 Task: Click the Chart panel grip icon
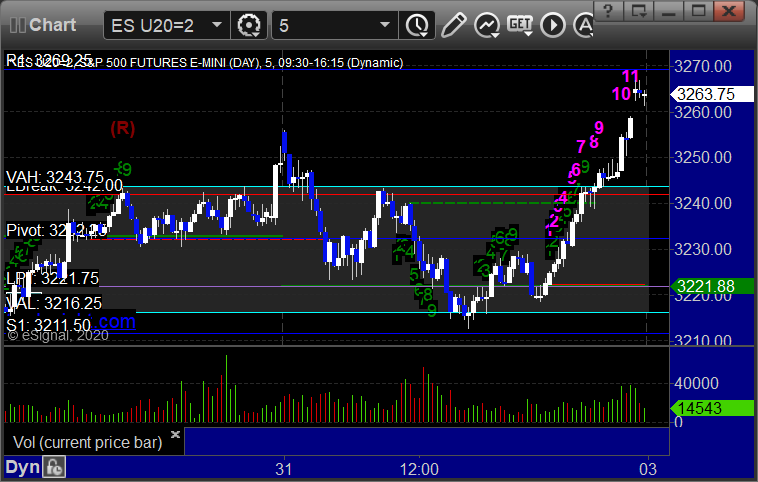click(x=17, y=25)
